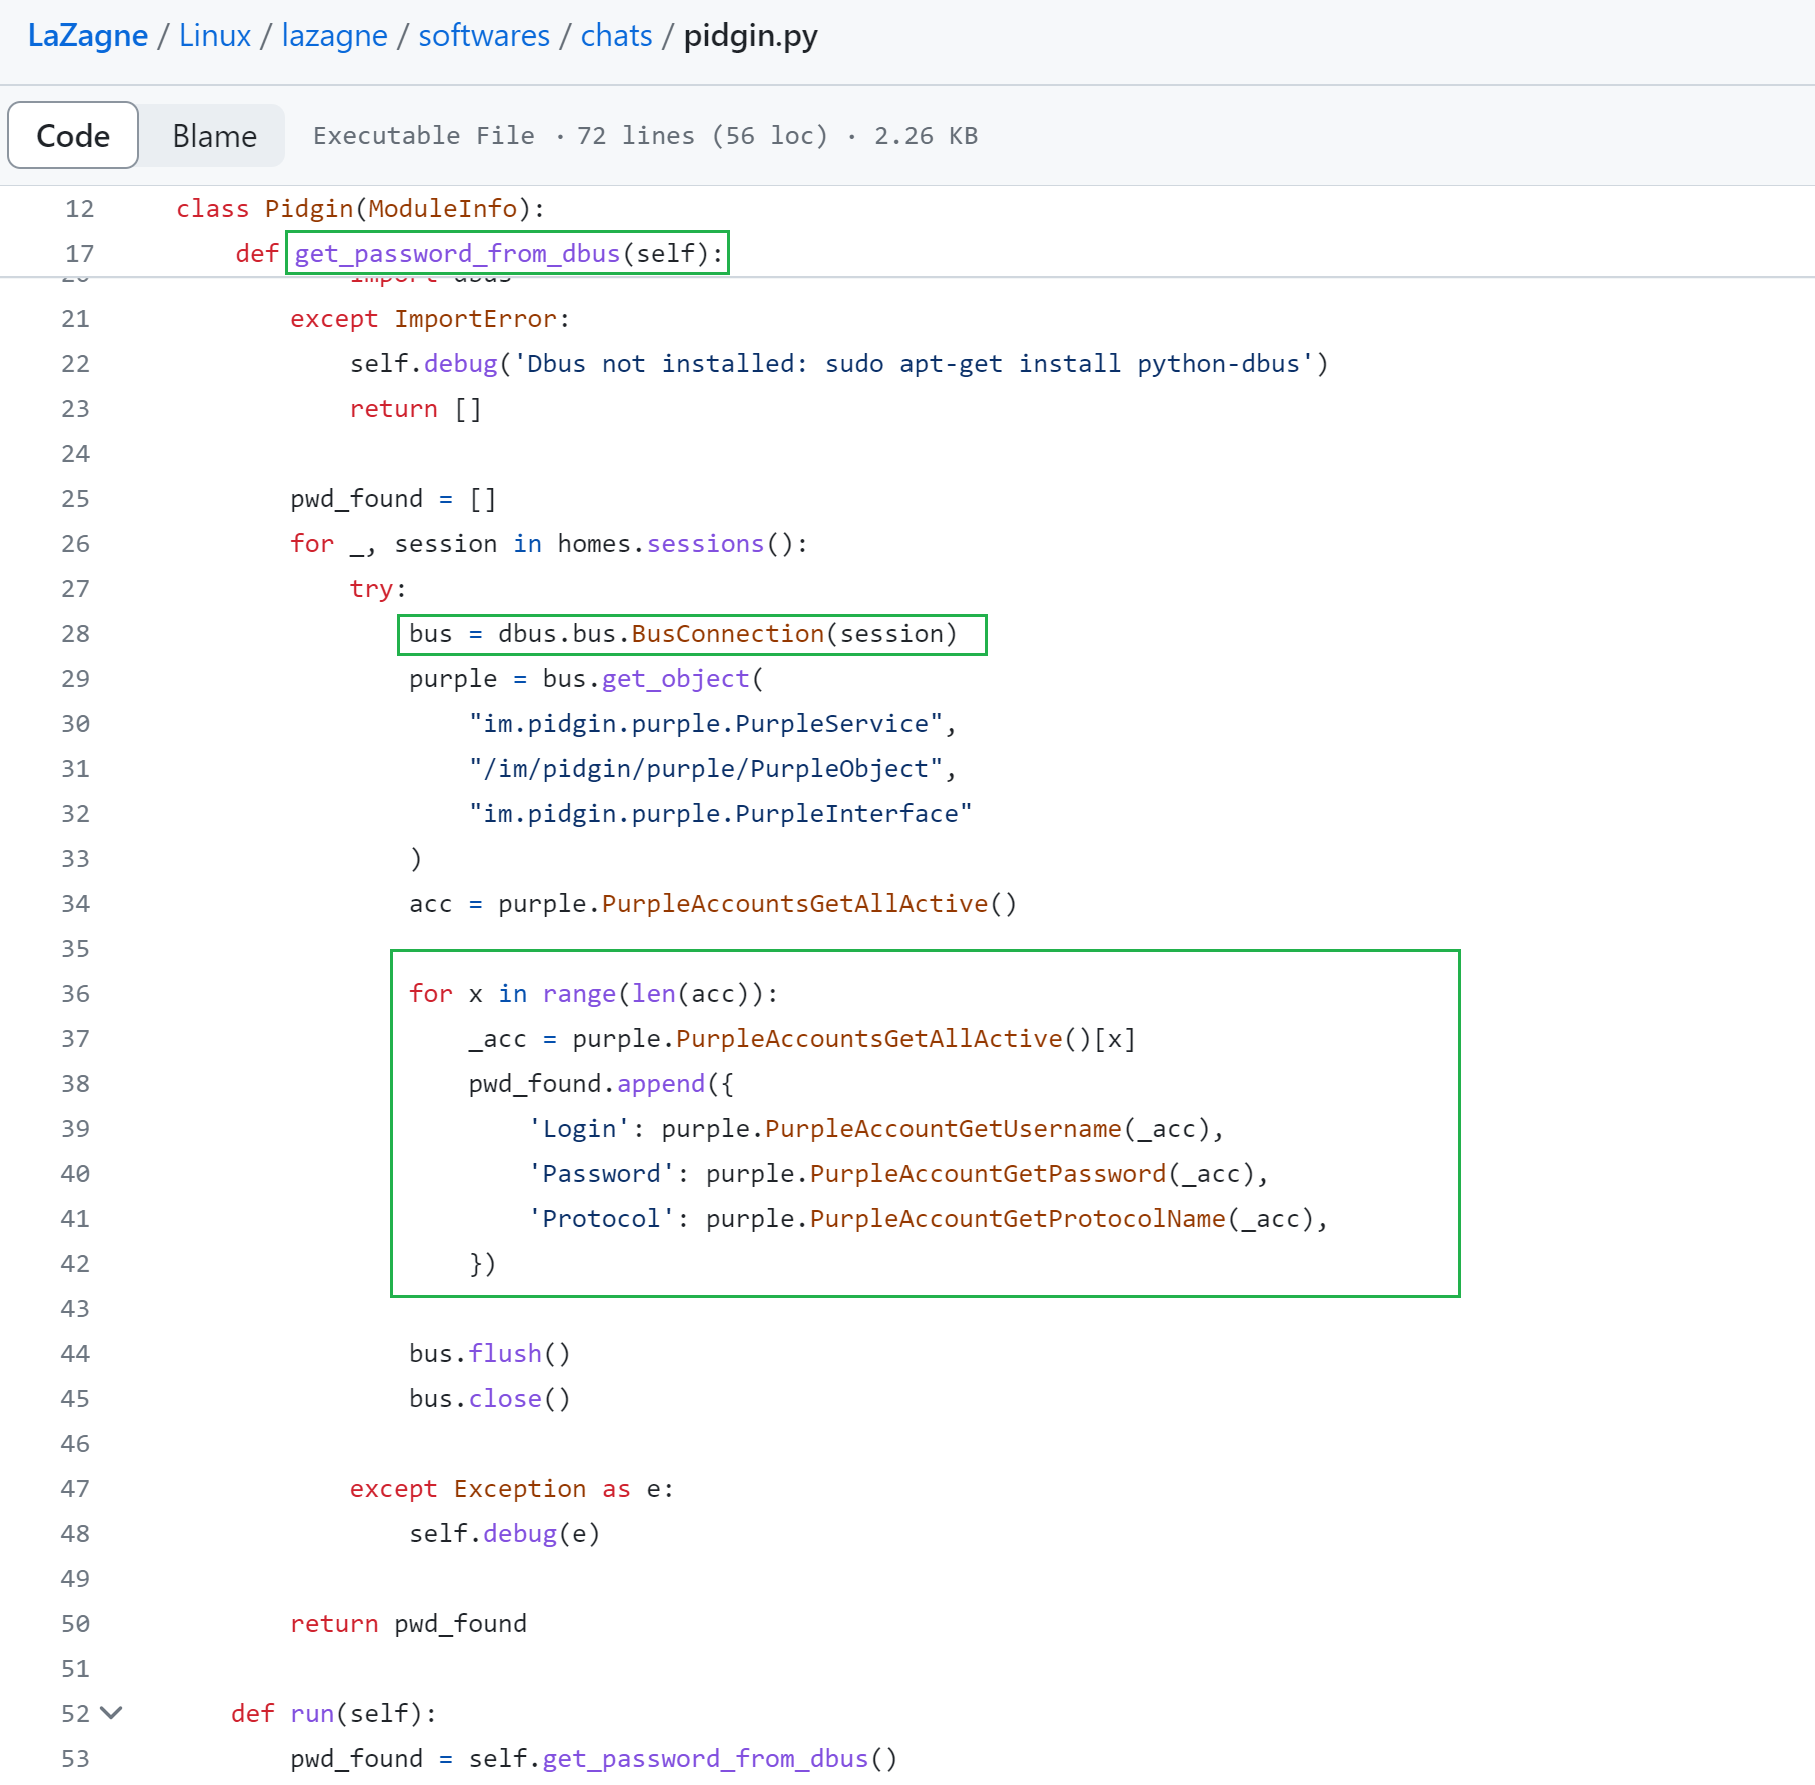This screenshot has width=1815, height=1785.
Task: Click the get_password_from_dbus function name in sticky header
Action: coord(457,254)
